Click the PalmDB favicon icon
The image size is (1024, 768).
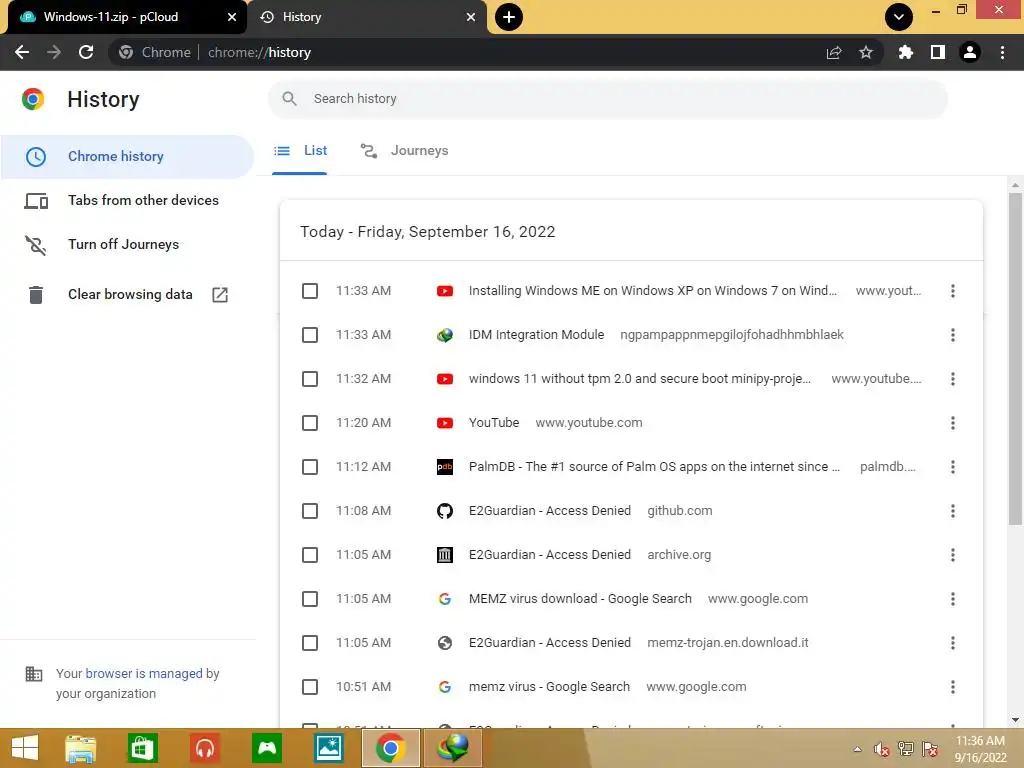pos(445,467)
